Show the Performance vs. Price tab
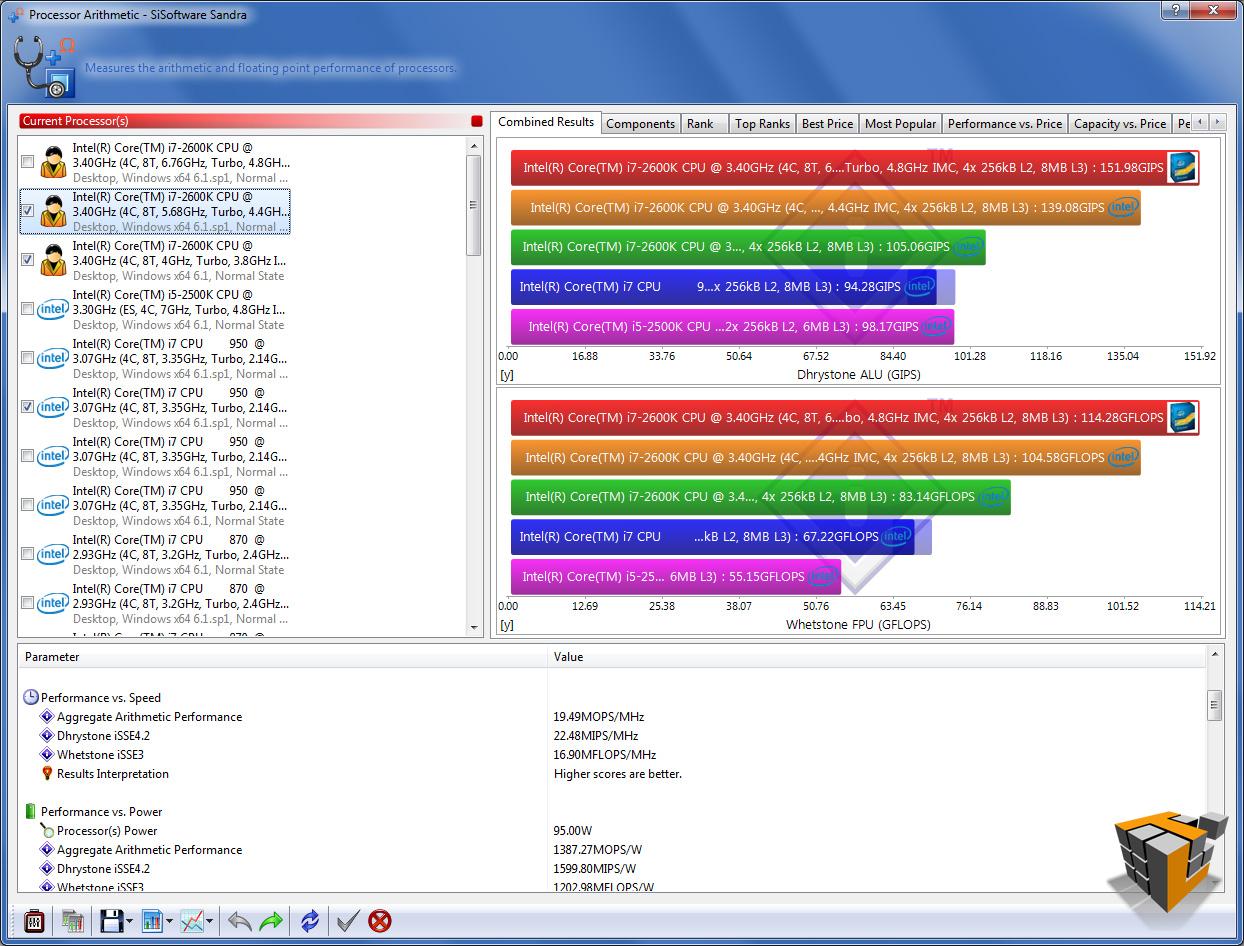Image resolution: width=1244 pixels, height=946 pixels. tap(1005, 124)
